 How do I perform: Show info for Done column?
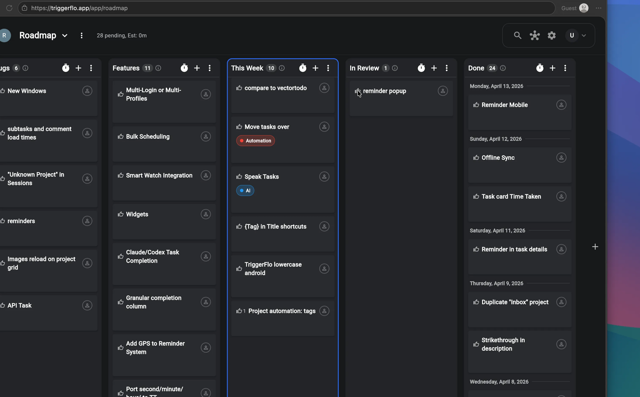(503, 68)
